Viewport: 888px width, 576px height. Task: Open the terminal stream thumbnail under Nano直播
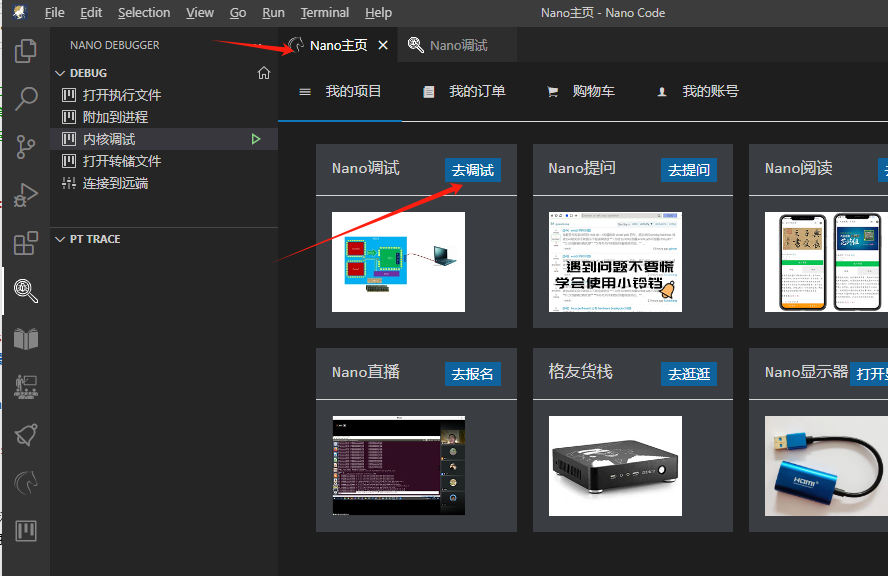tap(398, 466)
